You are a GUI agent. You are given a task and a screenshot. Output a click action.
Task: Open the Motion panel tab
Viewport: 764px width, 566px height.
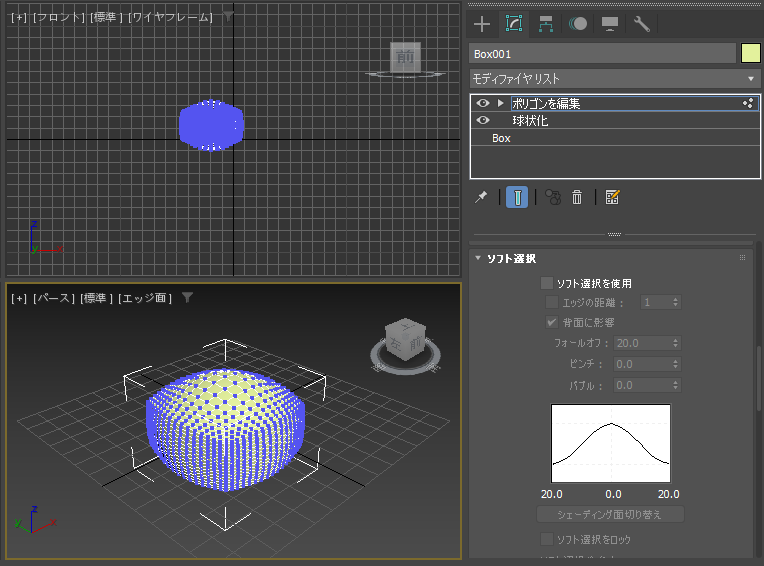578,24
